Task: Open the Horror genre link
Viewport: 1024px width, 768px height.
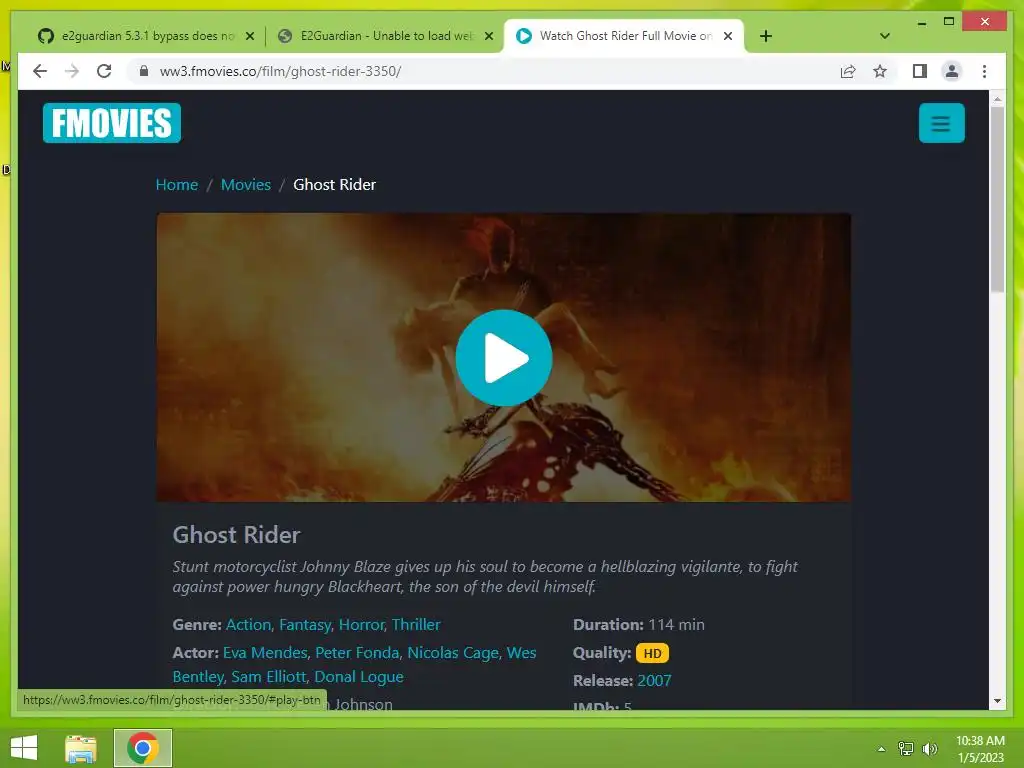Action: tap(362, 625)
